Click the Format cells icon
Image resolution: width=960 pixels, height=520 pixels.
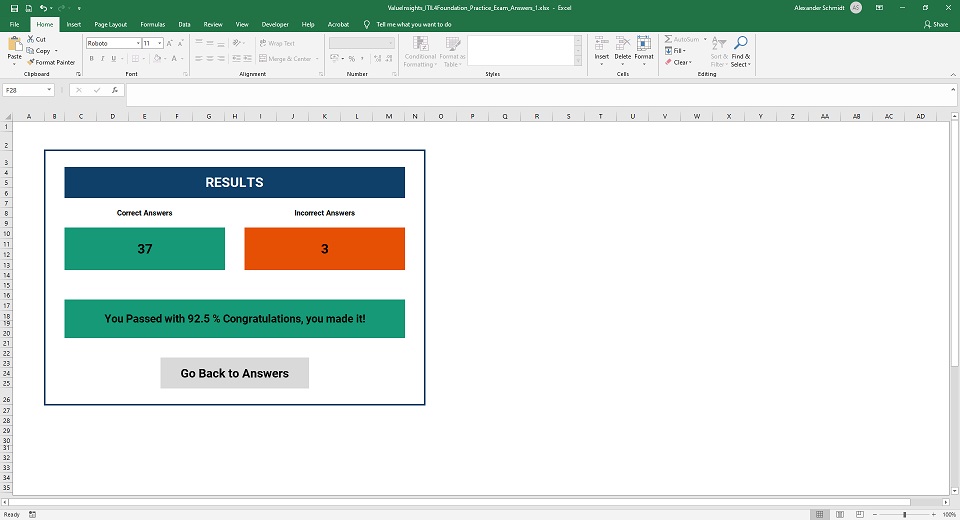click(644, 43)
